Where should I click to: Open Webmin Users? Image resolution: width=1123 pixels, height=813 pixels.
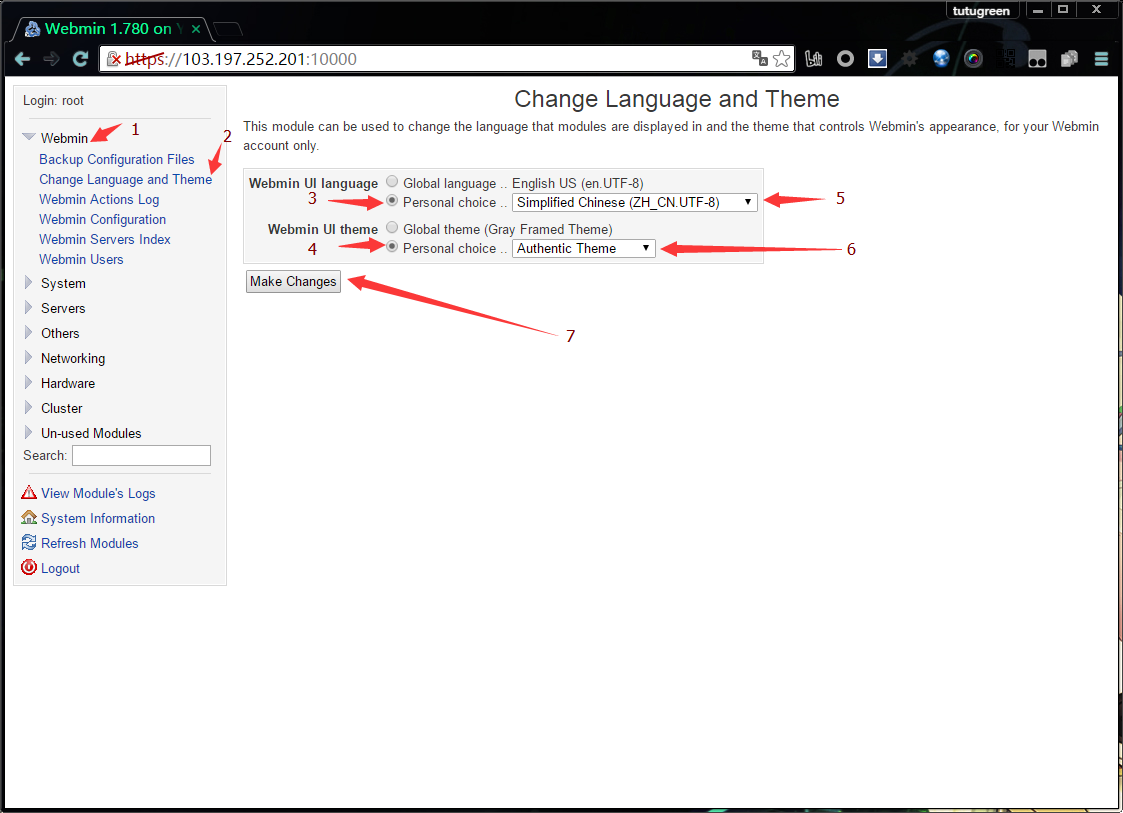(82, 259)
